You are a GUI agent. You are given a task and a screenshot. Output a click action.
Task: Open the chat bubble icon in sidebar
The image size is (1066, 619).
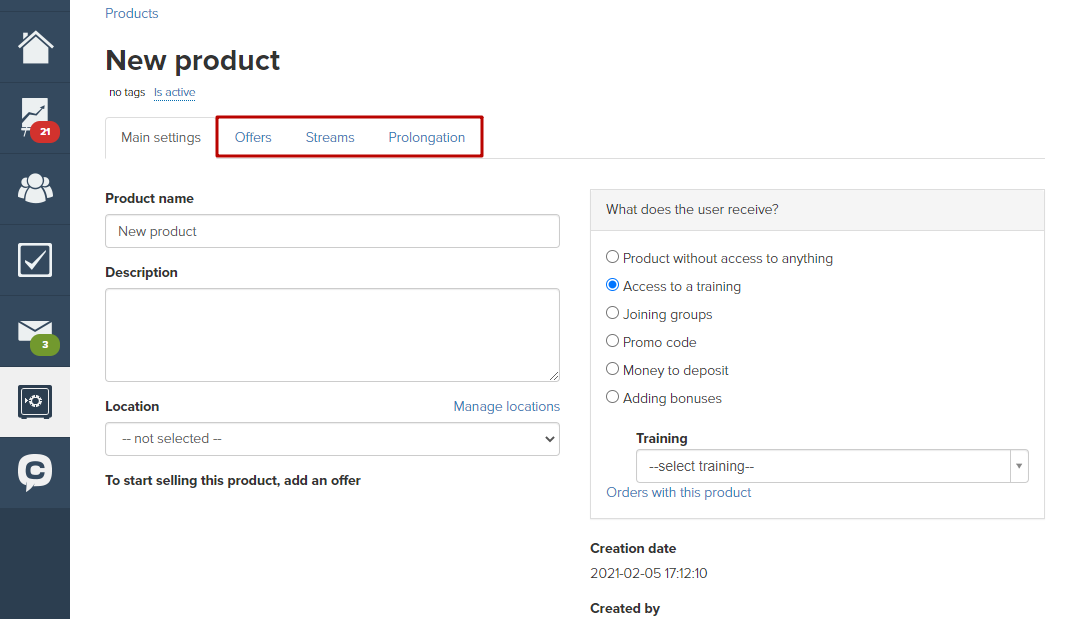[x=35, y=472]
